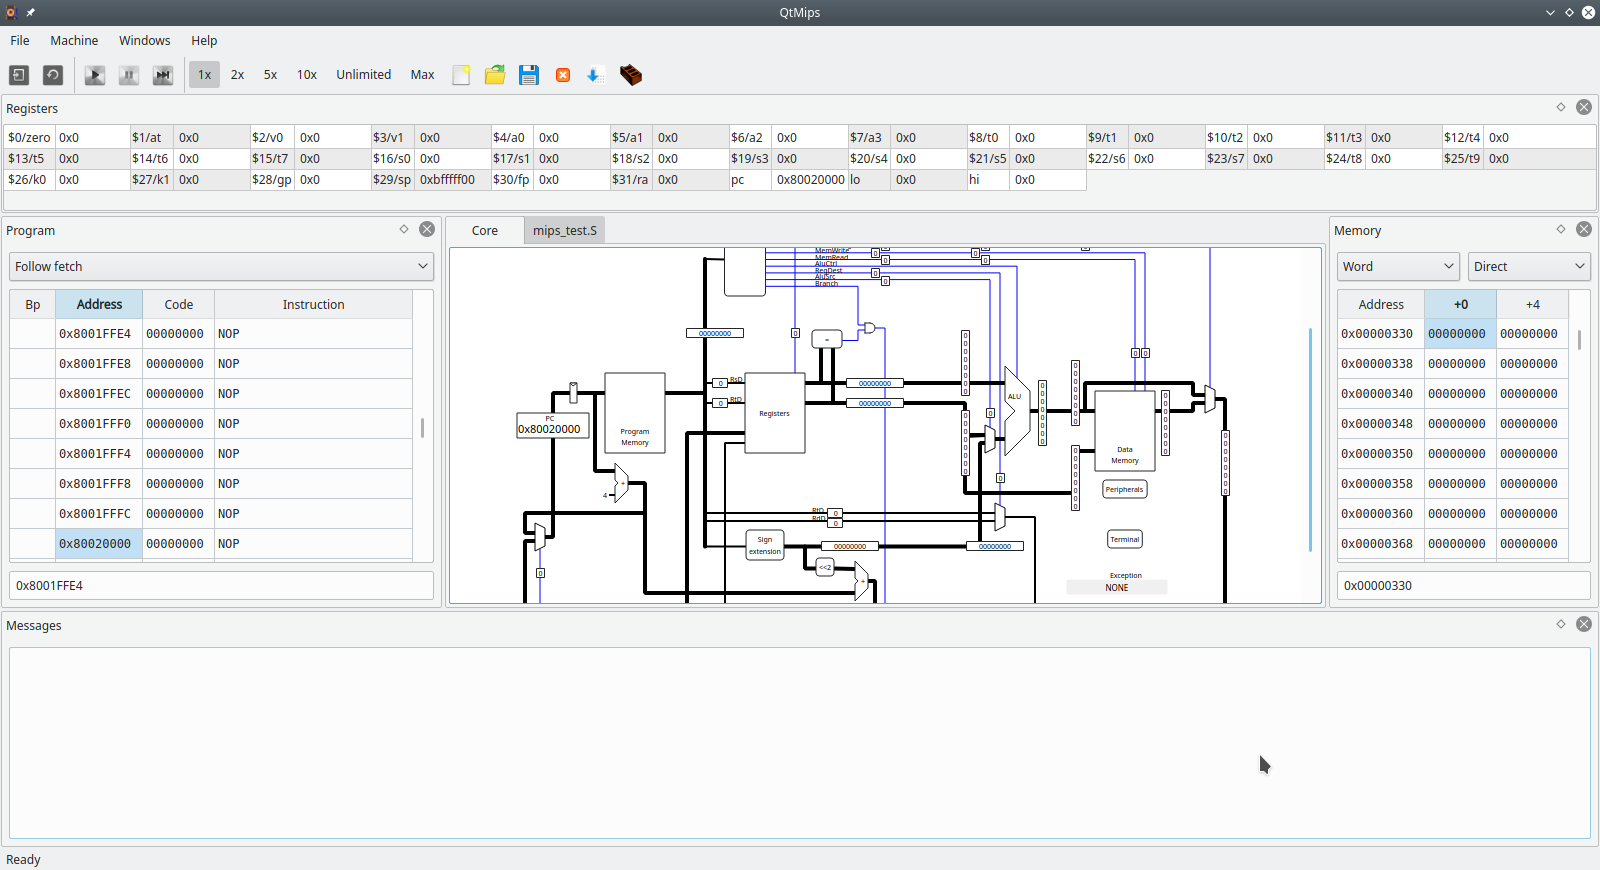Viewport: 1600px width, 870px height.
Task: Select Unlimited simulation speed
Action: tap(363, 75)
